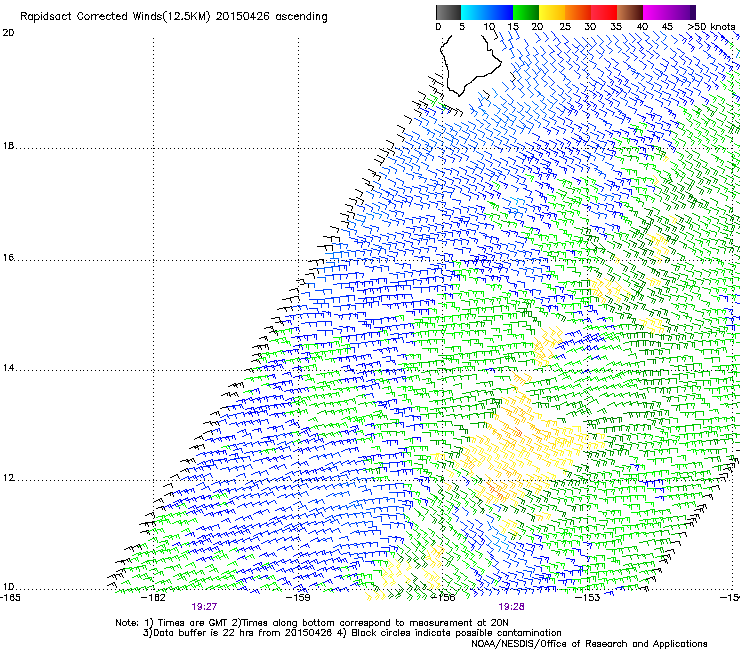The width and height of the screenshot is (740, 650).
Task: Click the purple time label 19:28
Action: pos(512,607)
